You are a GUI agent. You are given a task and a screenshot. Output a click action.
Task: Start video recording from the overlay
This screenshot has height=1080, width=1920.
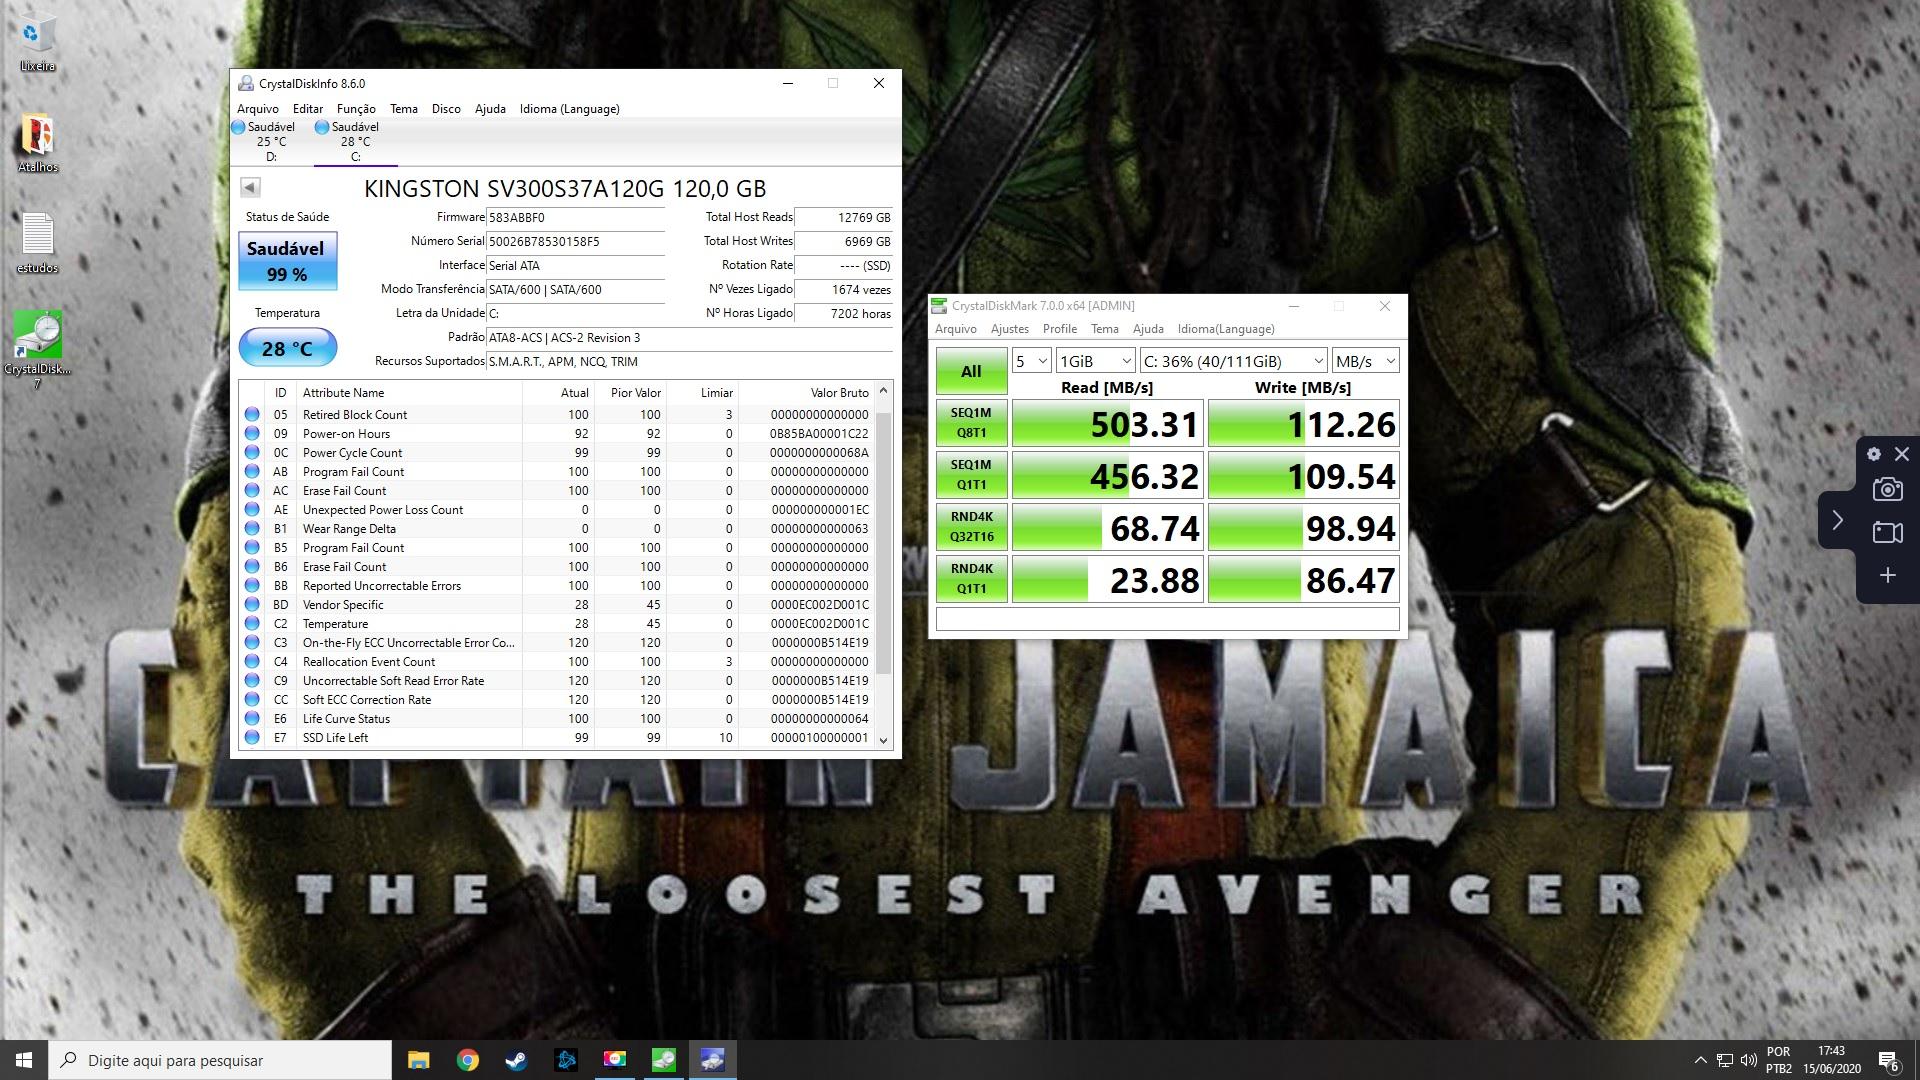pyautogui.click(x=1887, y=532)
